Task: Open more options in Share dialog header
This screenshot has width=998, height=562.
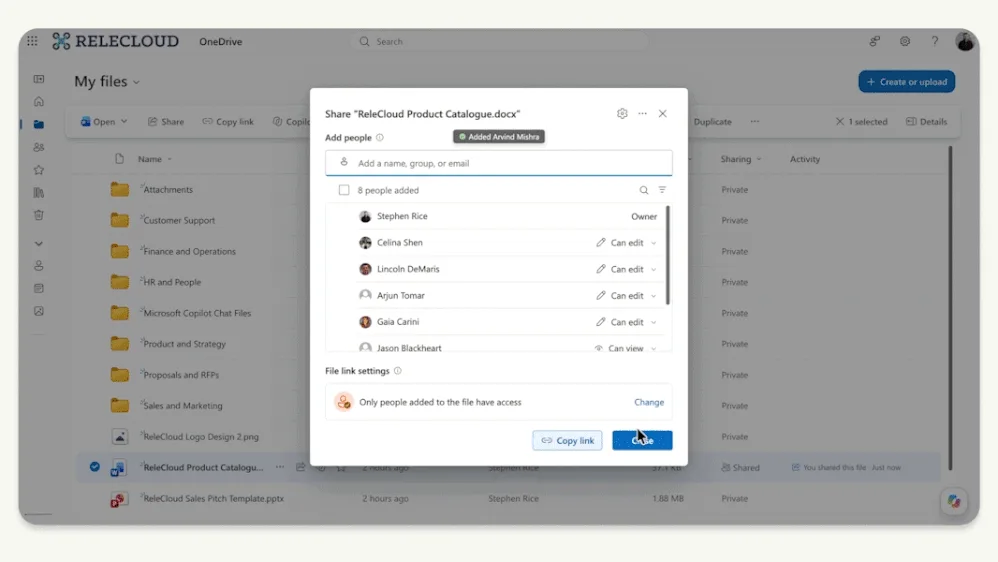Action: point(642,113)
